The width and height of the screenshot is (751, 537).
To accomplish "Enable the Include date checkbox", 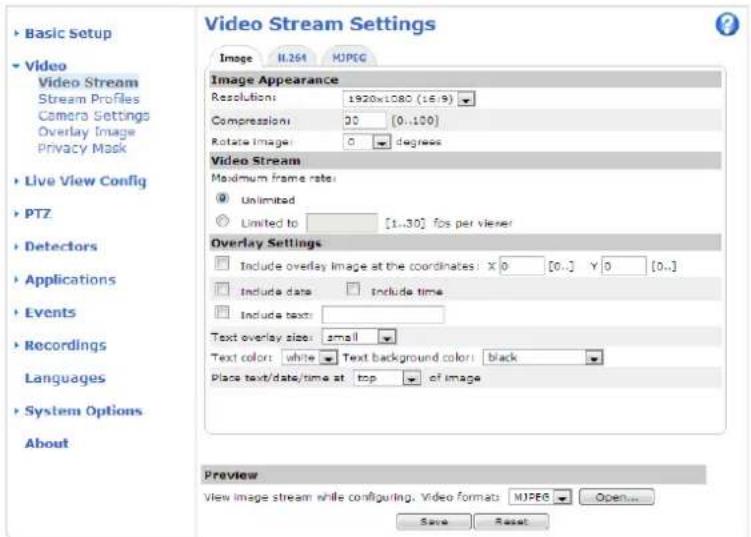I will (x=222, y=289).
